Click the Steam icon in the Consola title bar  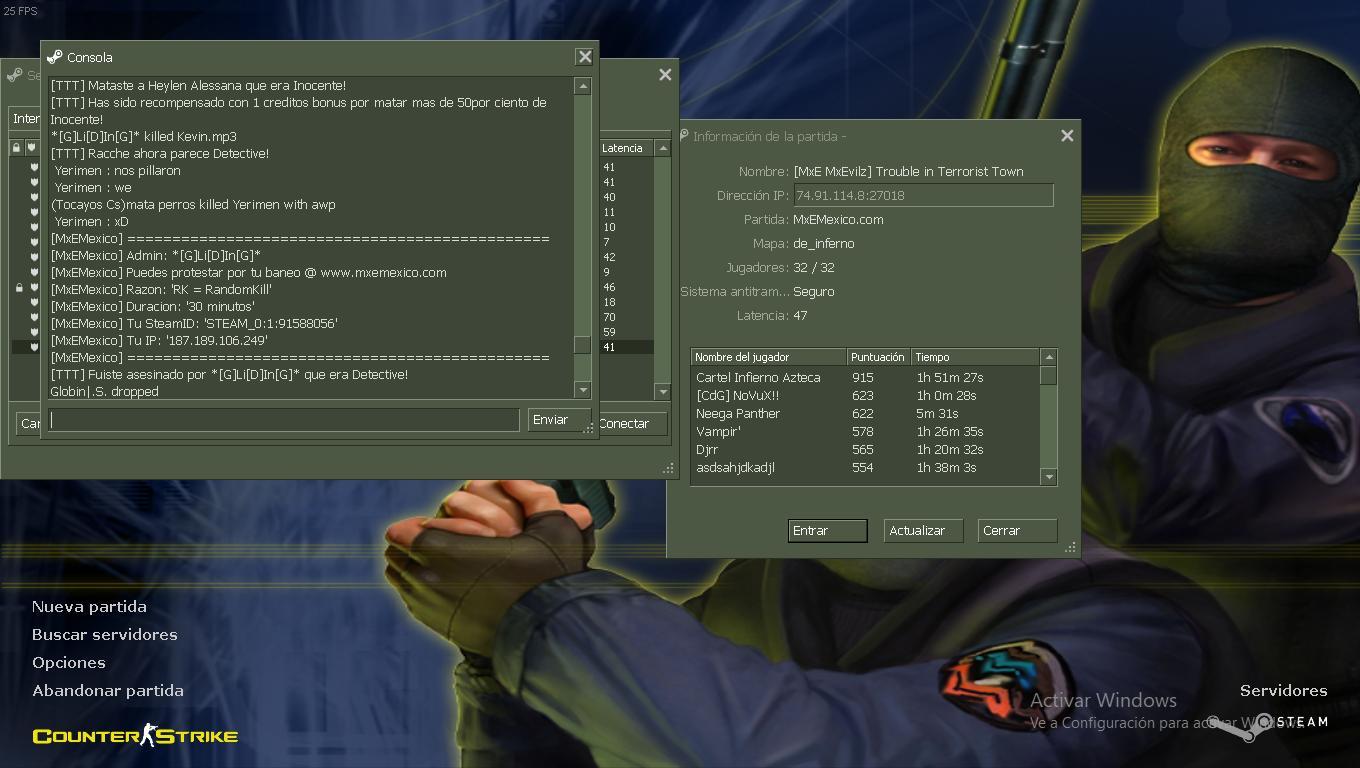(54, 57)
